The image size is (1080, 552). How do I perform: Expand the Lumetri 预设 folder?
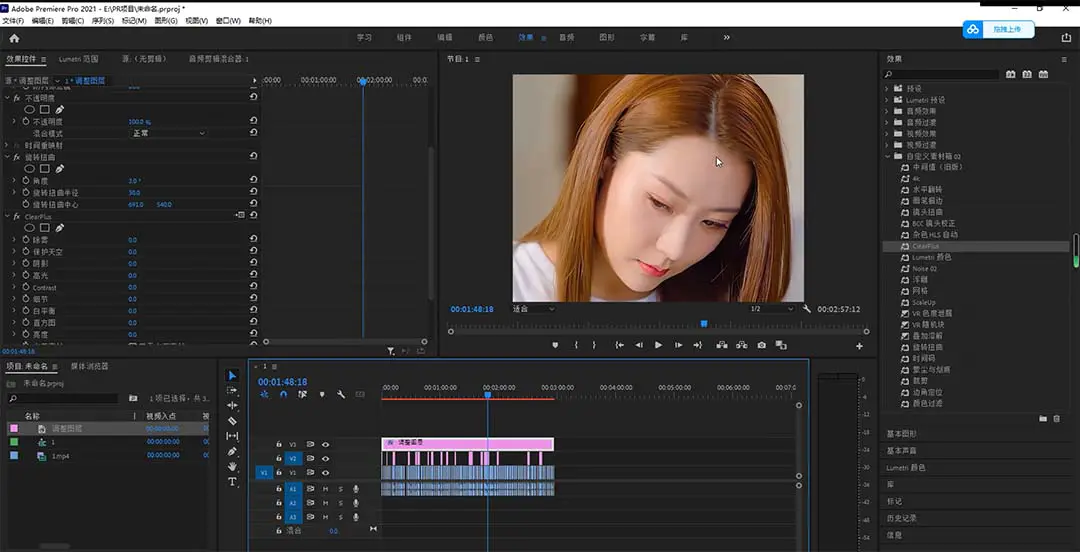tap(887, 100)
